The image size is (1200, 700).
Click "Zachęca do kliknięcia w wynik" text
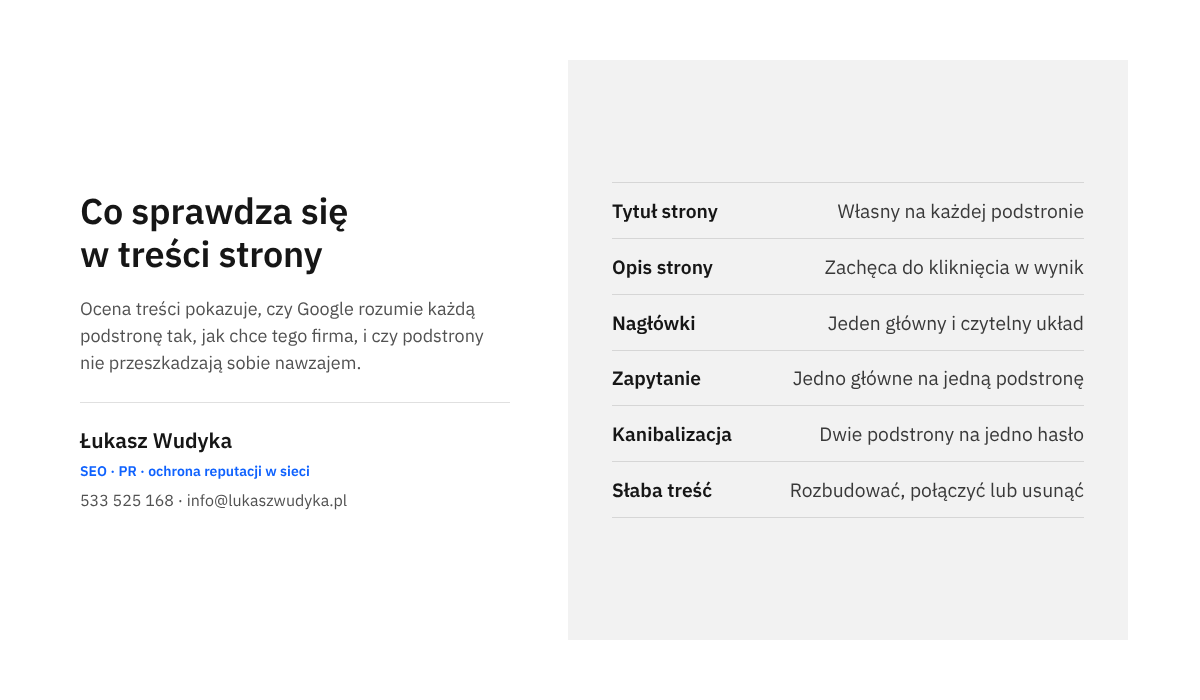coord(954,268)
